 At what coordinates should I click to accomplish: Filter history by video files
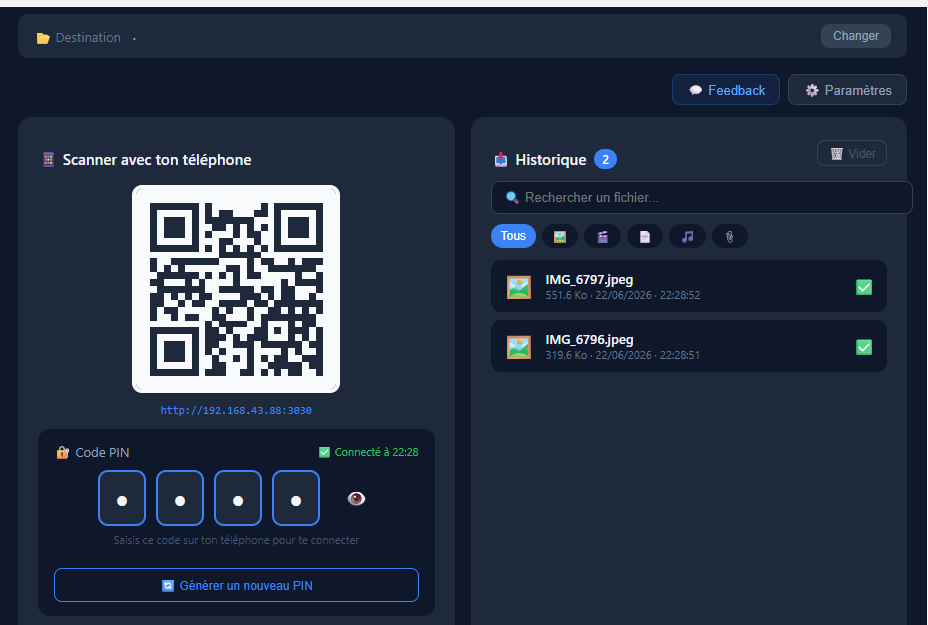[602, 236]
